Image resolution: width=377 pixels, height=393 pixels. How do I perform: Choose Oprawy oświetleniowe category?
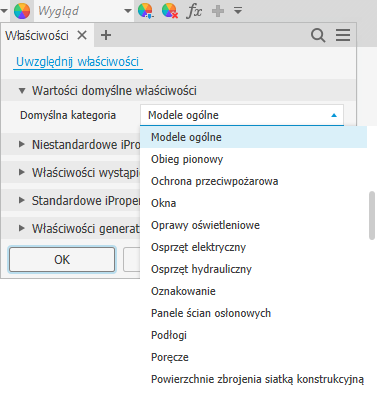[253, 225]
